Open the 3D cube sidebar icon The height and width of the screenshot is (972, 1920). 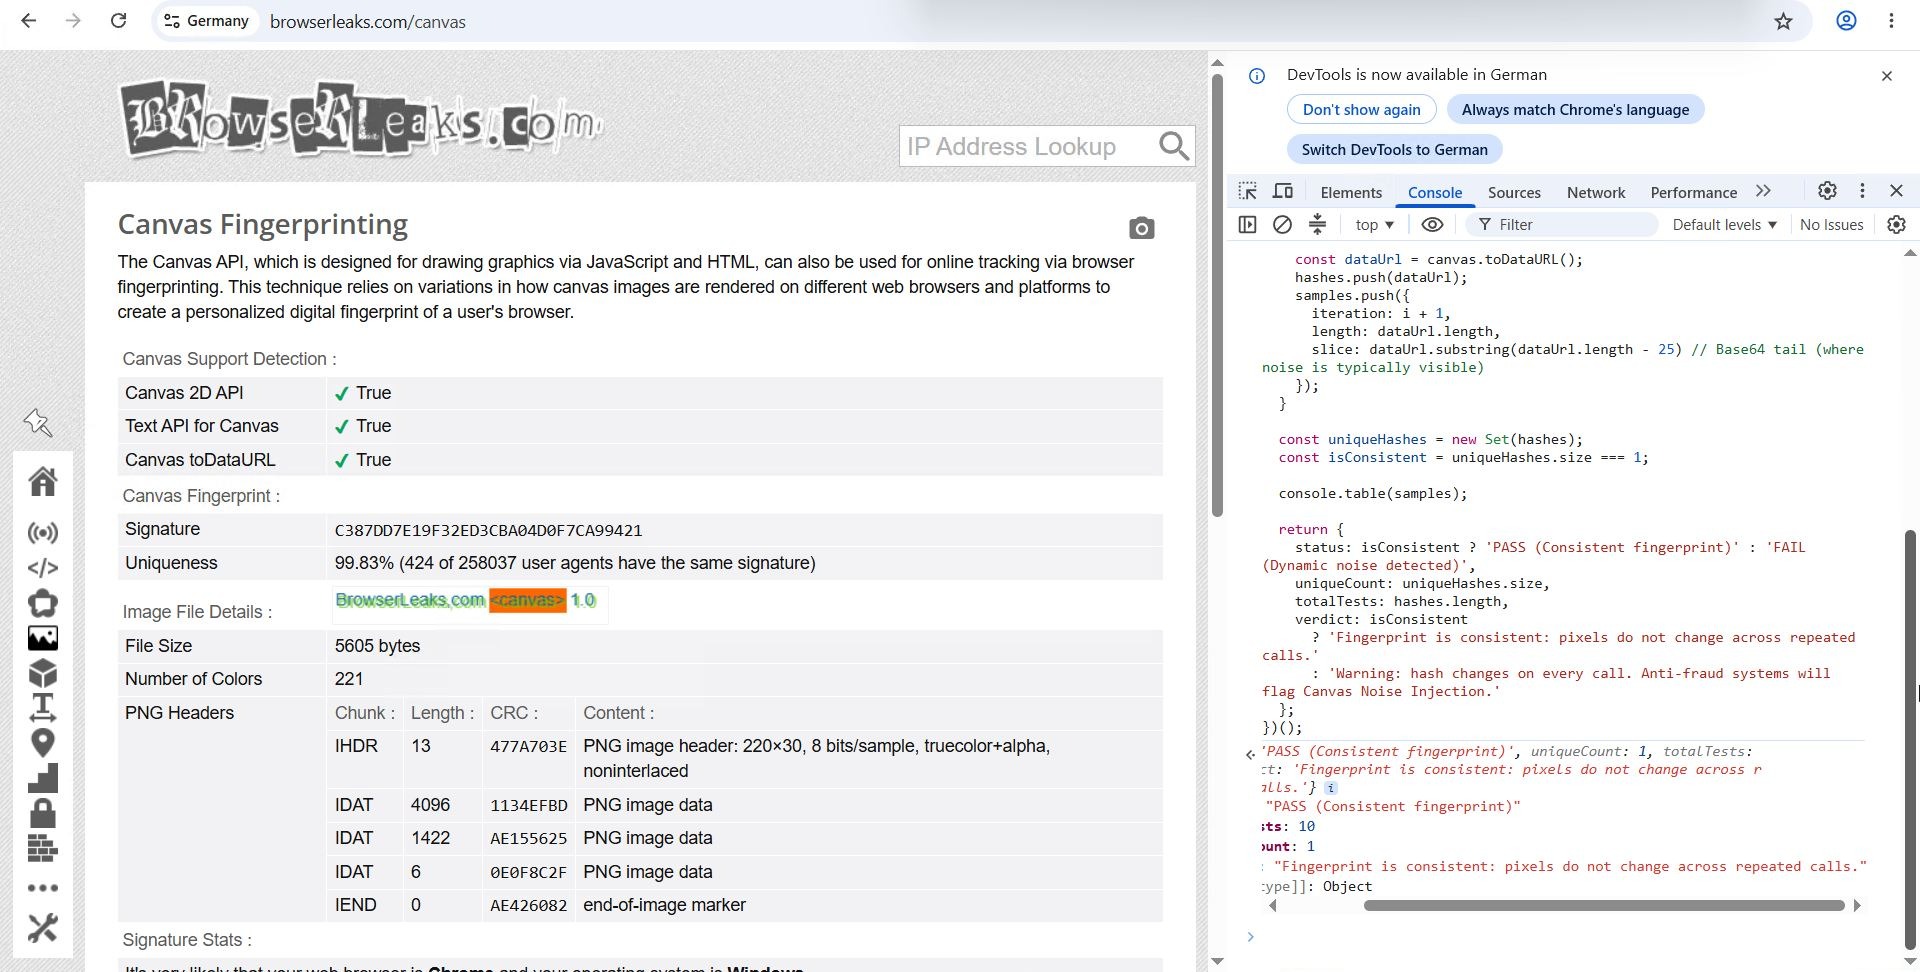[x=43, y=672]
